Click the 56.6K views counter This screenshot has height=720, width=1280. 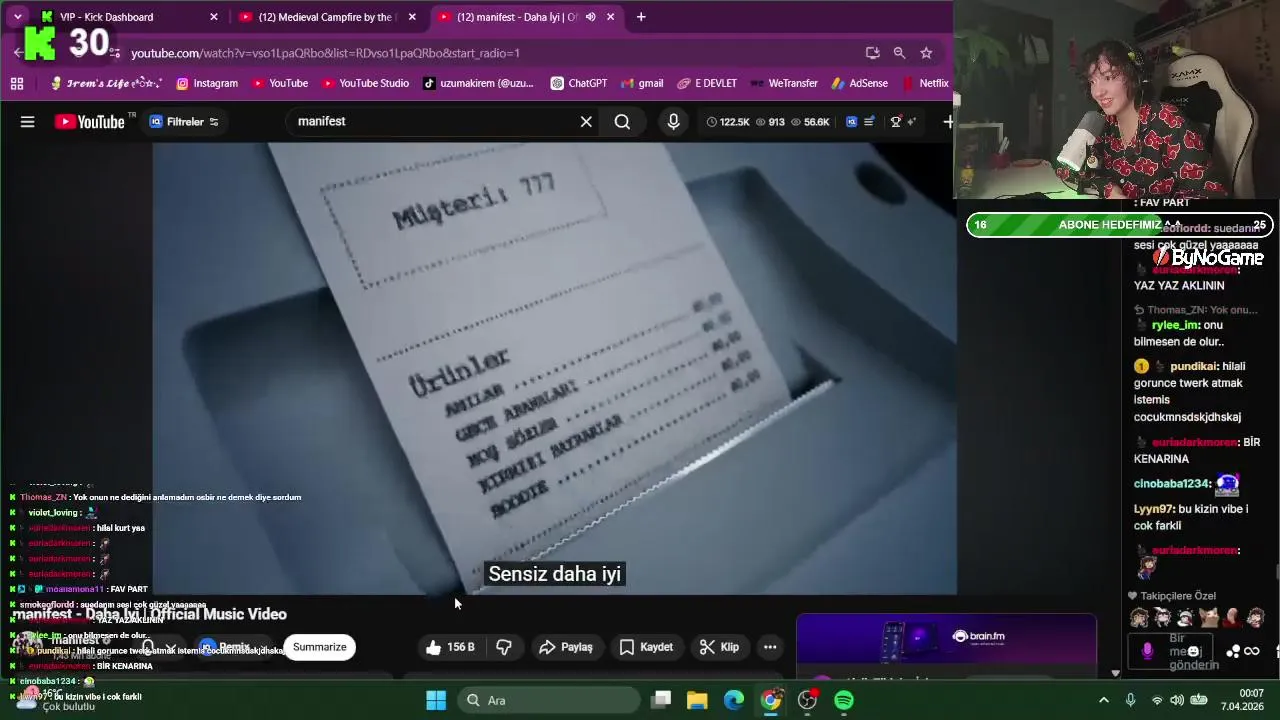point(810,122)
